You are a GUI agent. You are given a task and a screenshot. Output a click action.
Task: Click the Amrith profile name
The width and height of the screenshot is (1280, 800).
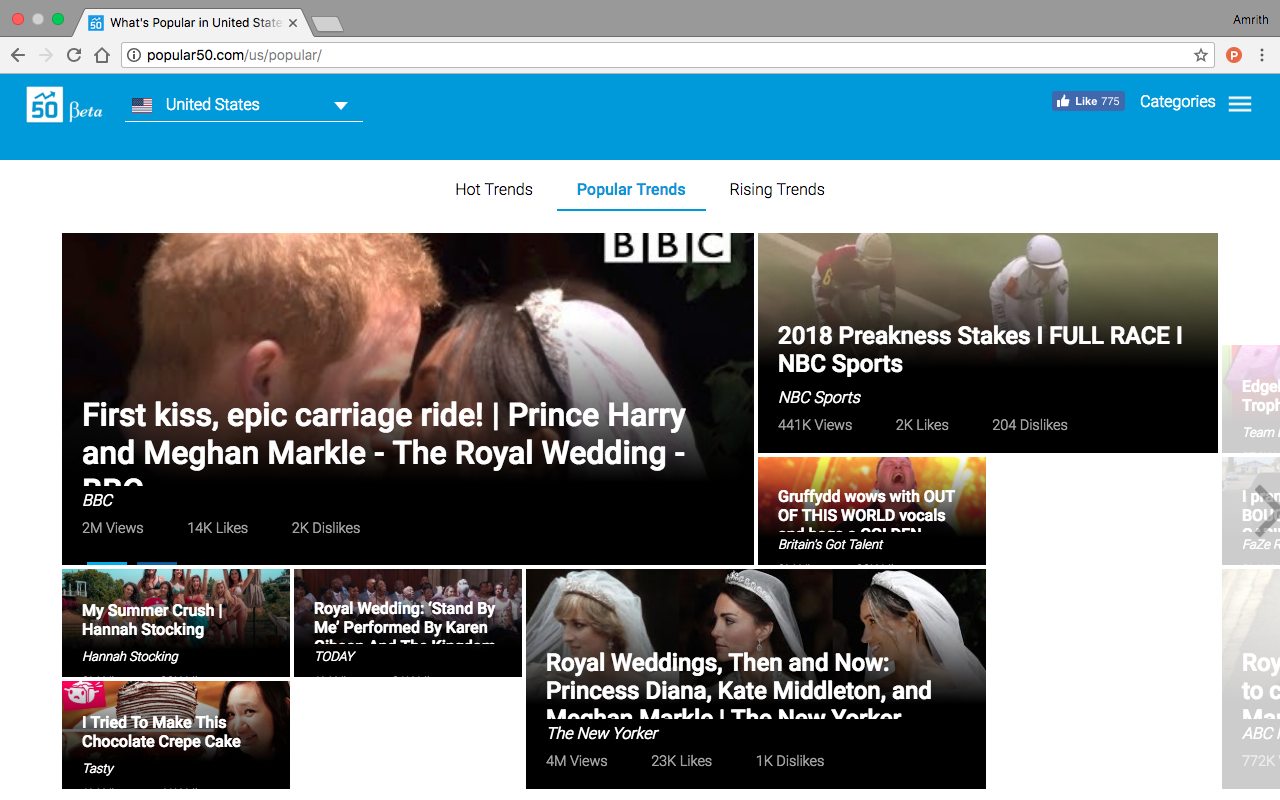coord(1251,20)
